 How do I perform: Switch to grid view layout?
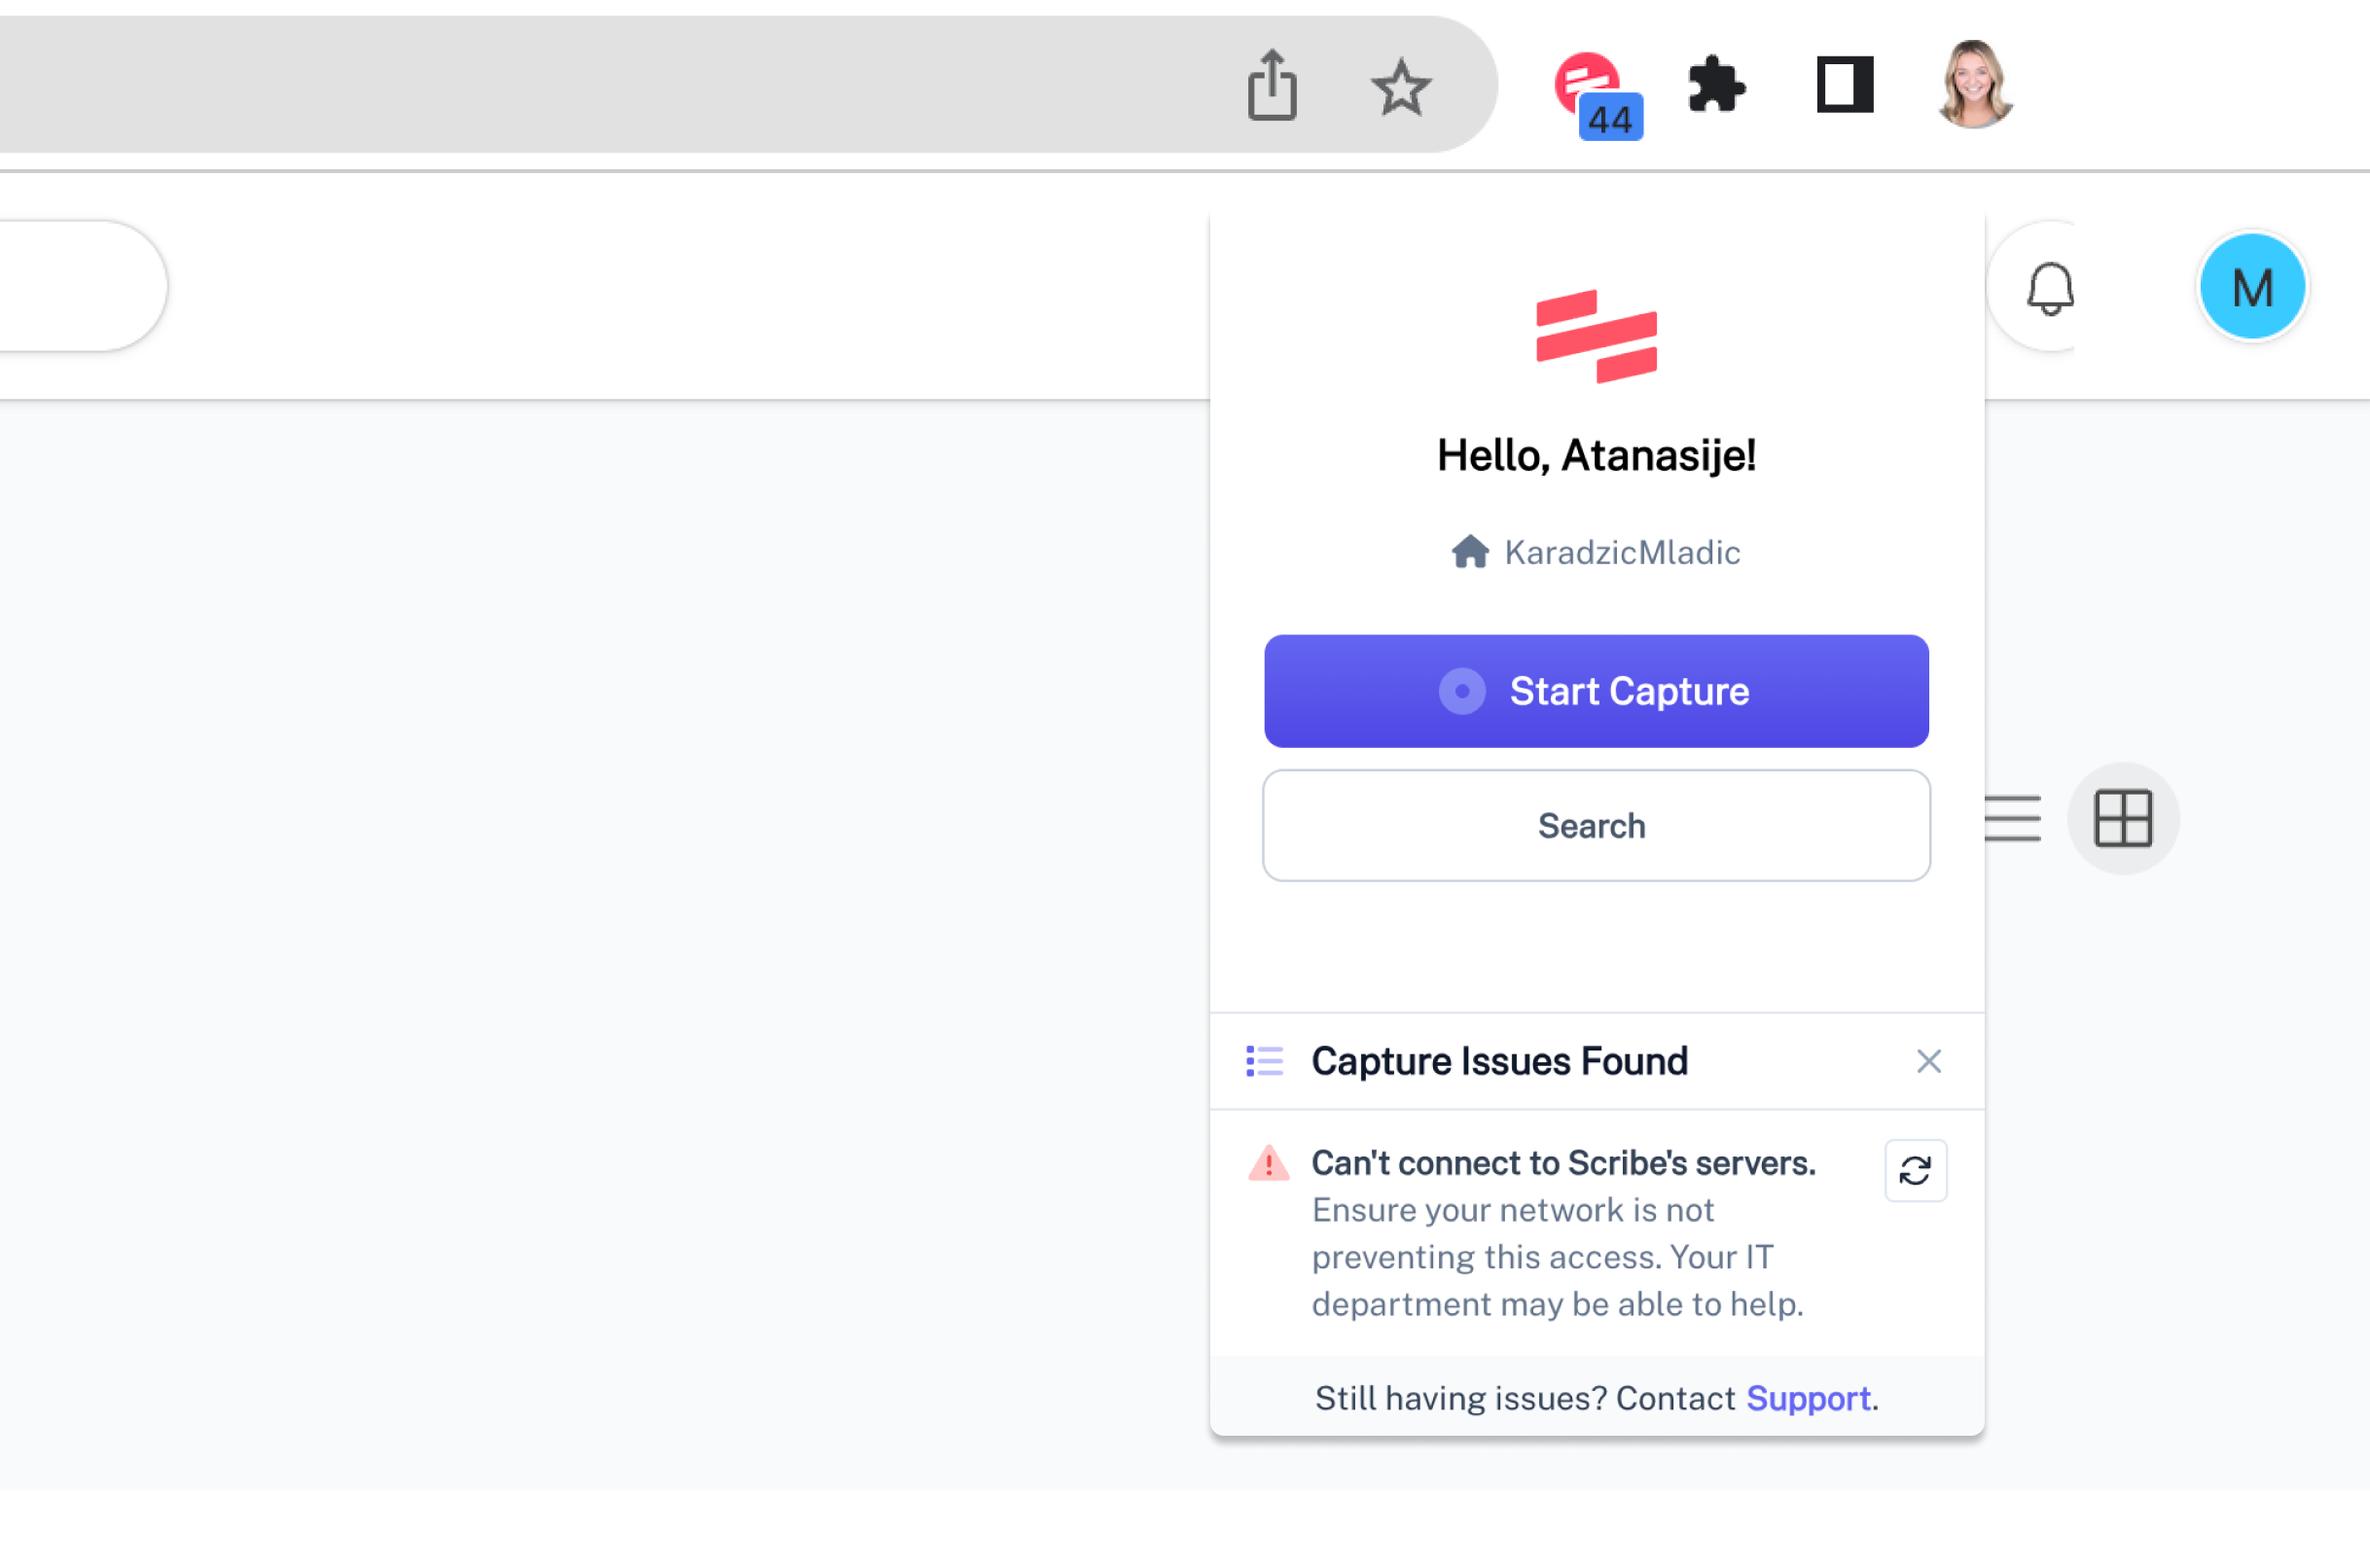tap(2123, 819)
